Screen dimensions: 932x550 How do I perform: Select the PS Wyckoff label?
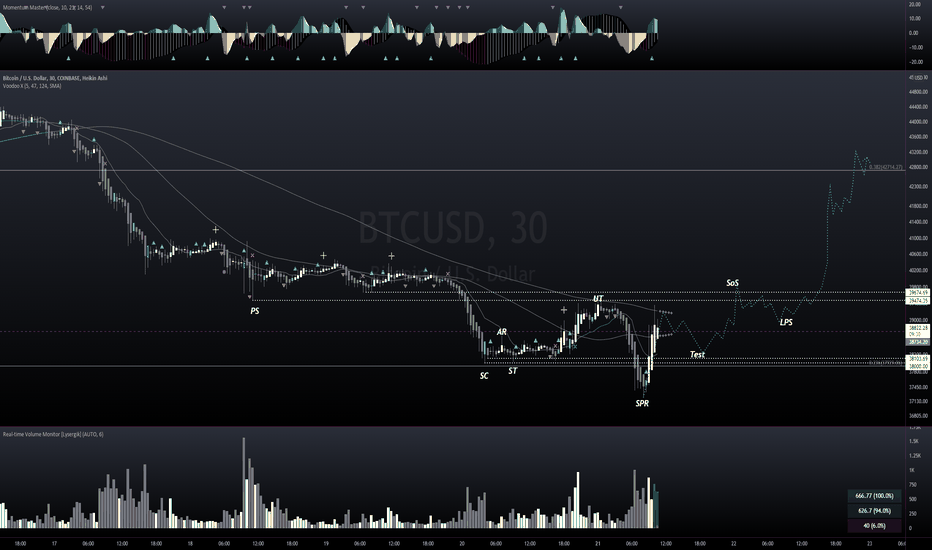[255, 310]
